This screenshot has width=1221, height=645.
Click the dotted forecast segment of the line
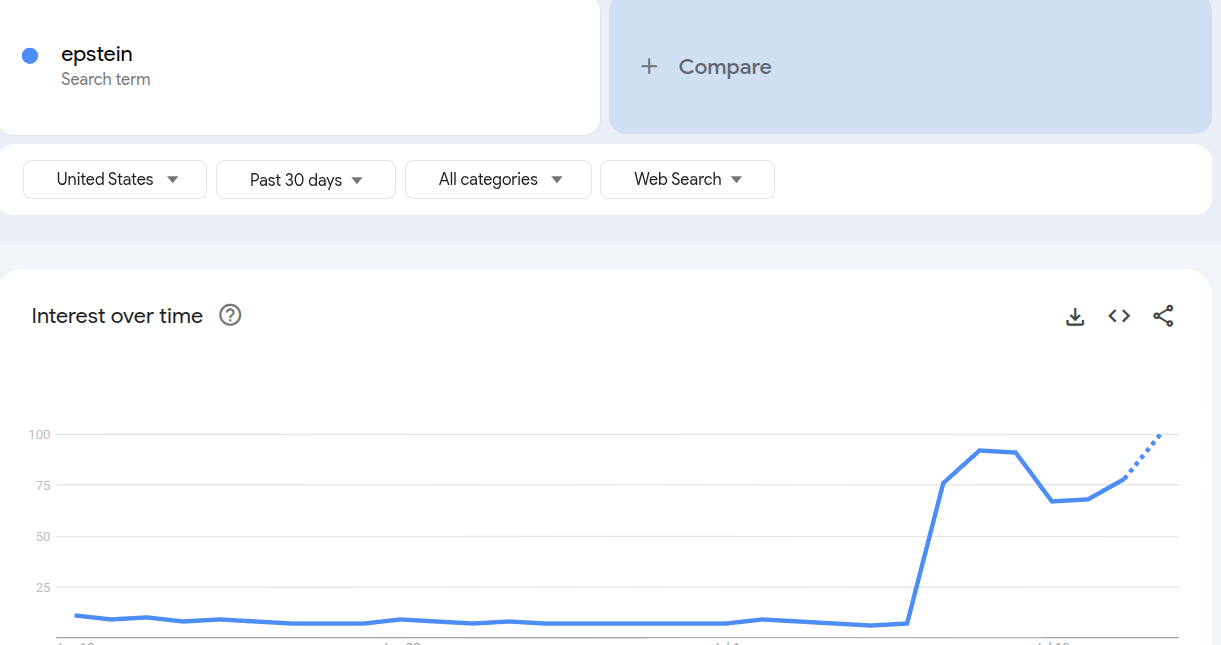[x=1143, y=455]
